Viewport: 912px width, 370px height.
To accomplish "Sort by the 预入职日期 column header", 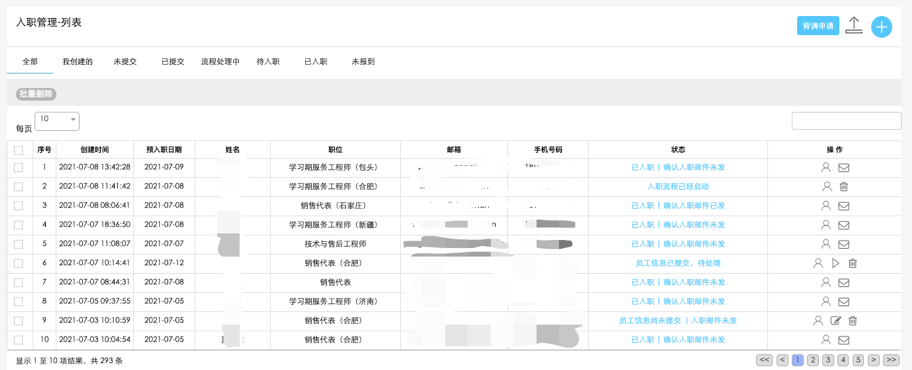I will point(164,150).
